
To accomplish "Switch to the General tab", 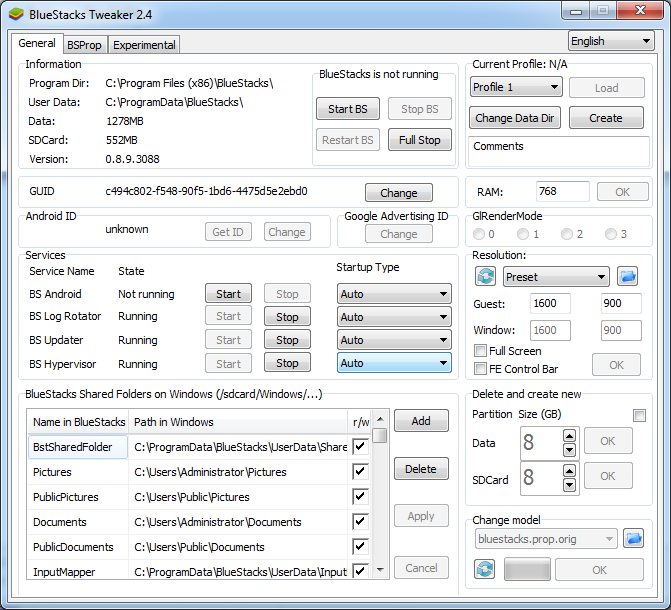I will [37, 43].
